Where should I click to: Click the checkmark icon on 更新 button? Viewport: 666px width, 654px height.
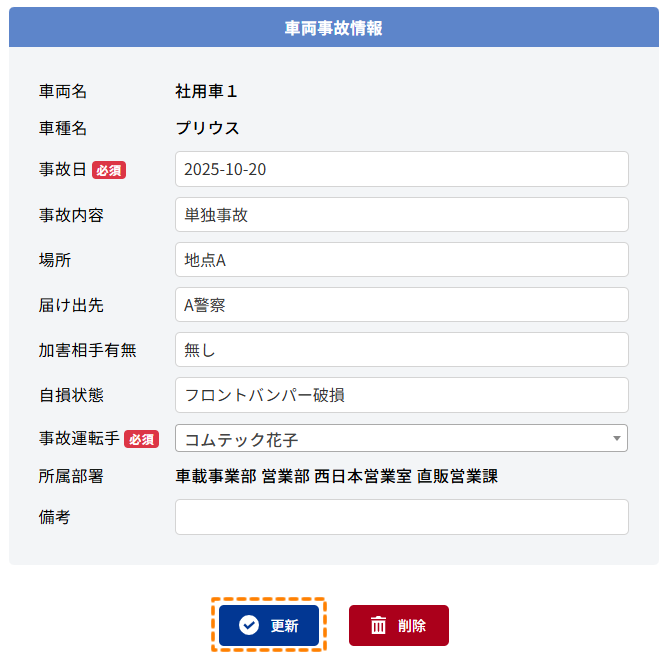pyautogui.click(x=249, y=626)
